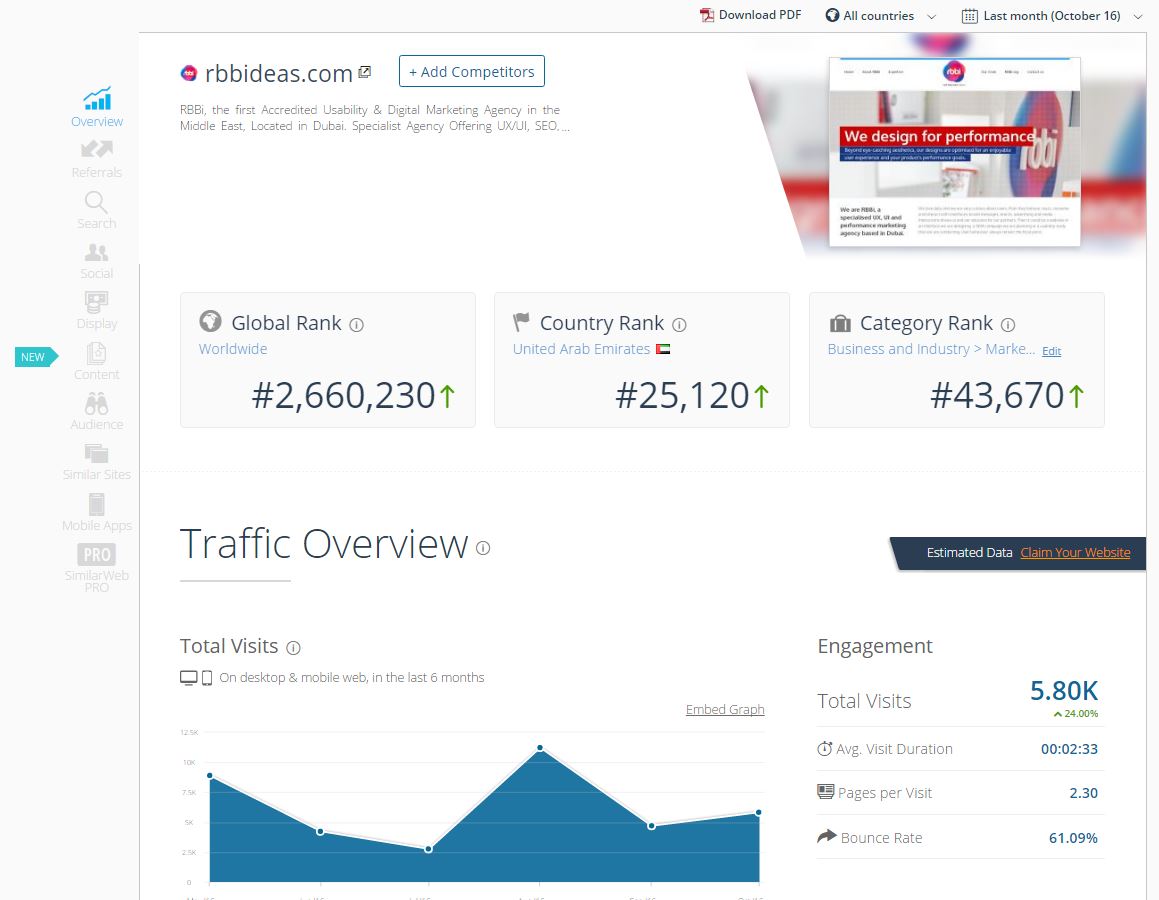Click the PDF file icon
This screenshot has width=1159, height=900.
click(x=707, y=16)
